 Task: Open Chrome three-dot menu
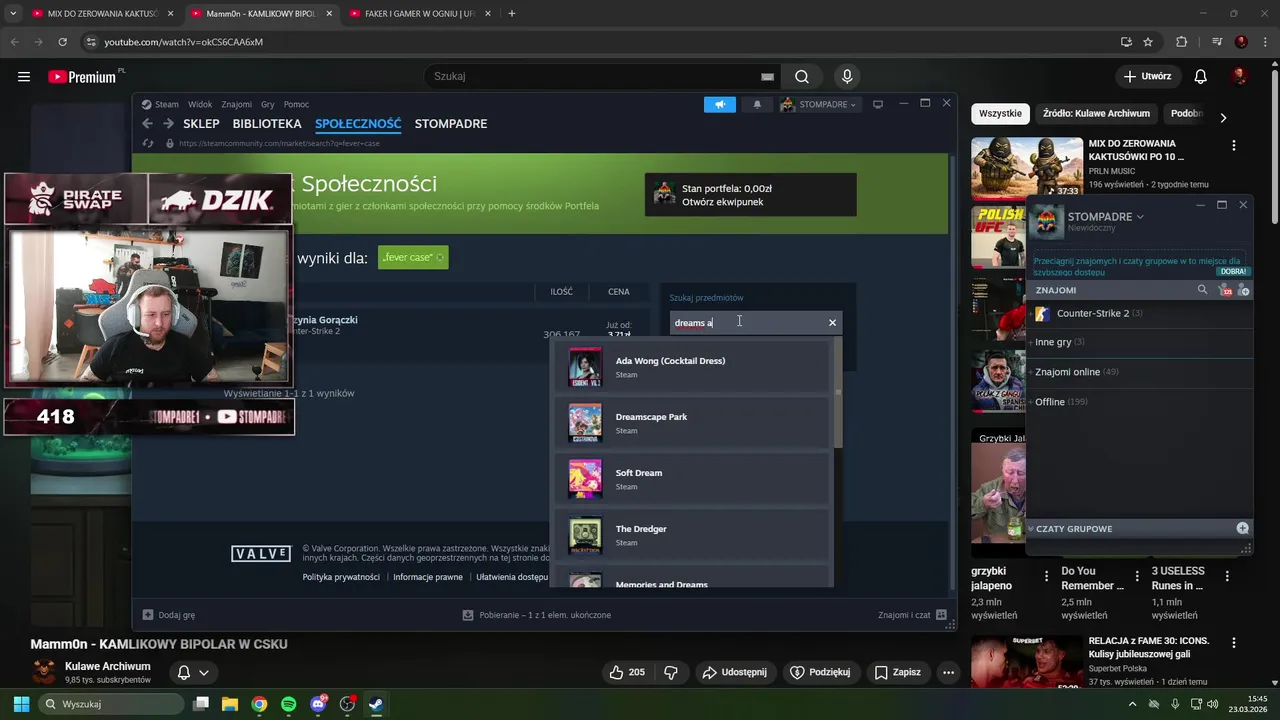[x=1263, y=42]
